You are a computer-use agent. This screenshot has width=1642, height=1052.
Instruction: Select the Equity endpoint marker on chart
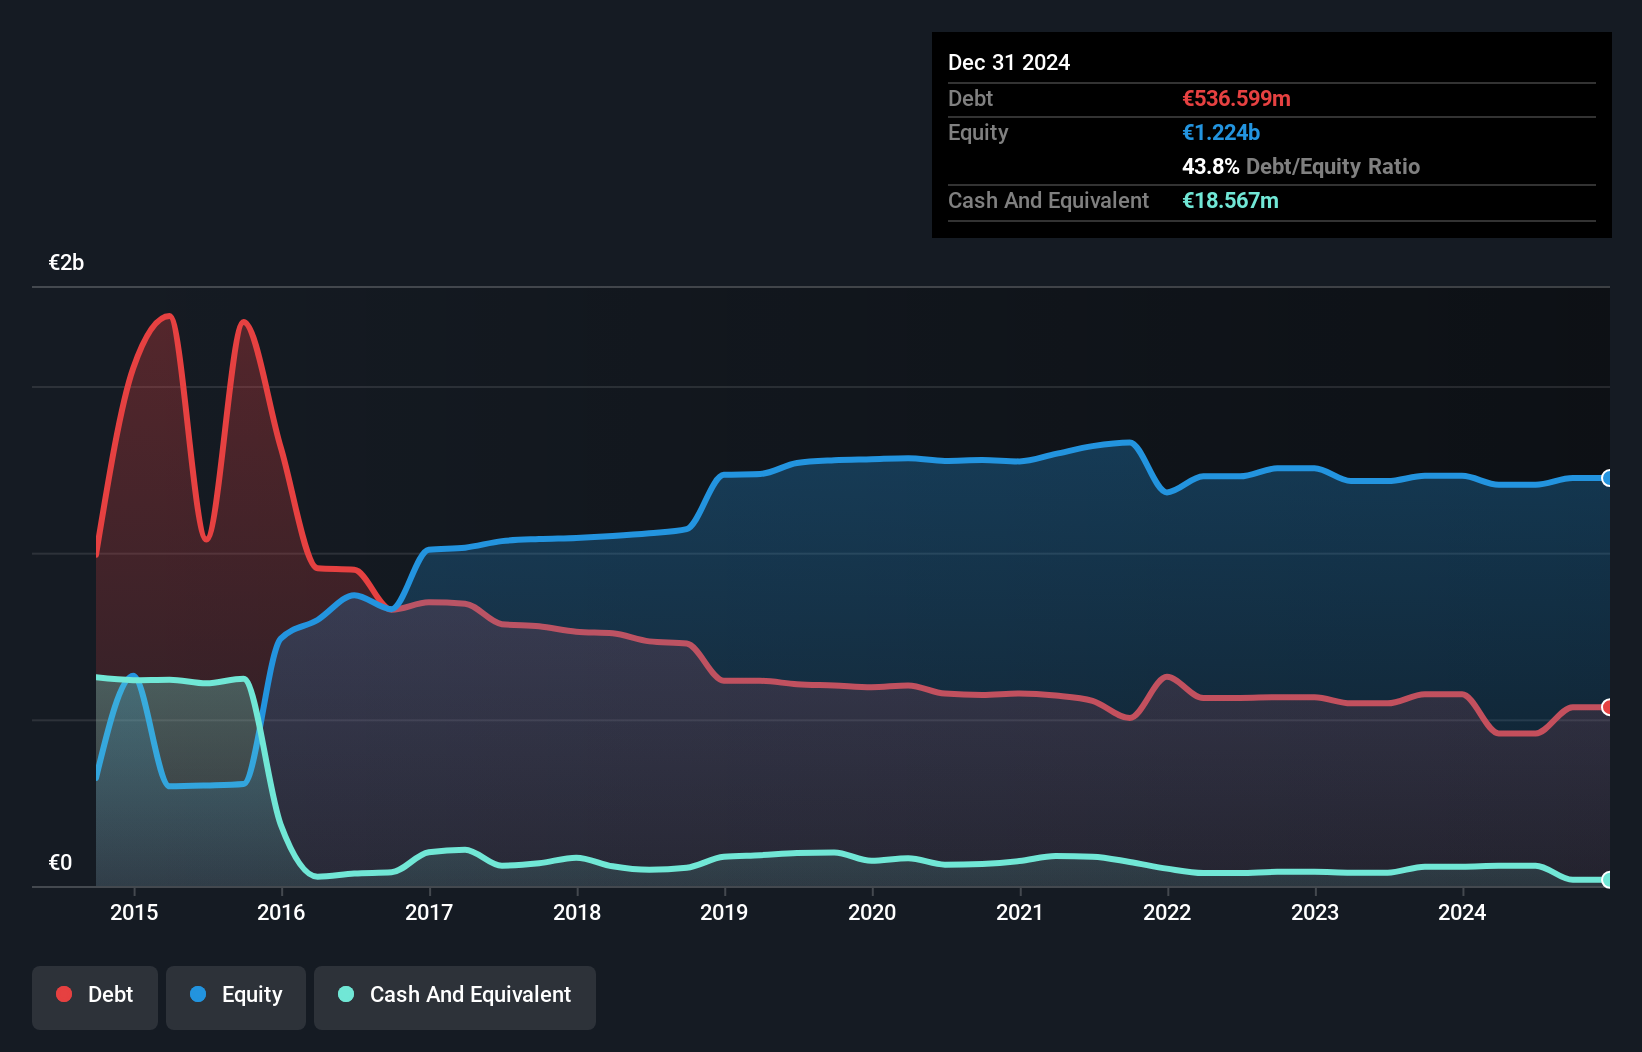1608,478
